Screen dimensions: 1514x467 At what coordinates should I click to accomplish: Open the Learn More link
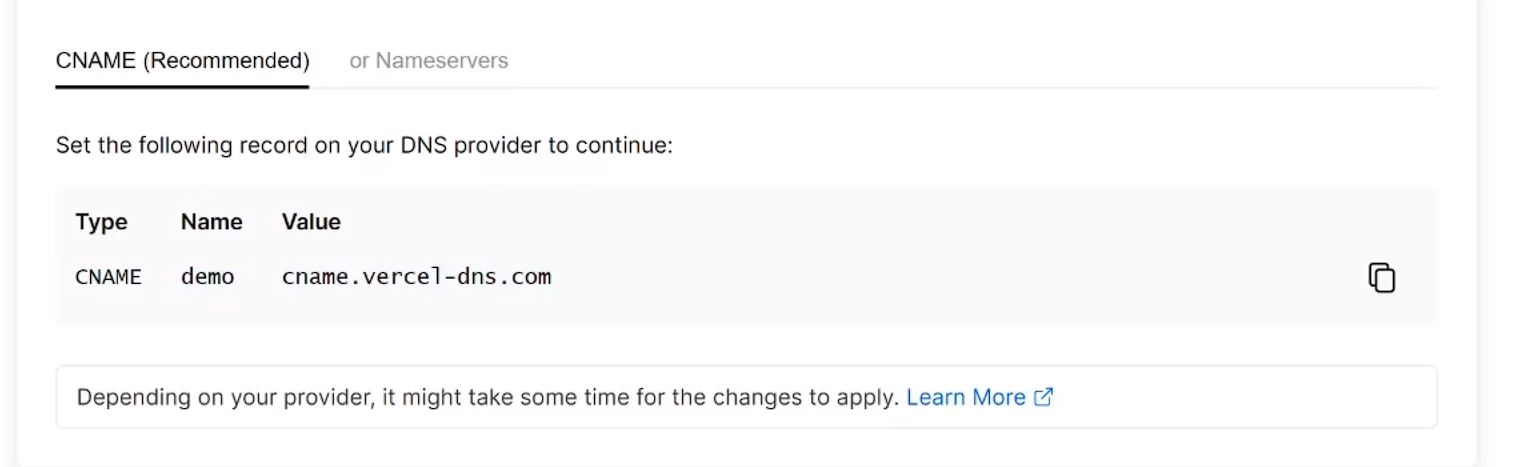(966, 397)
